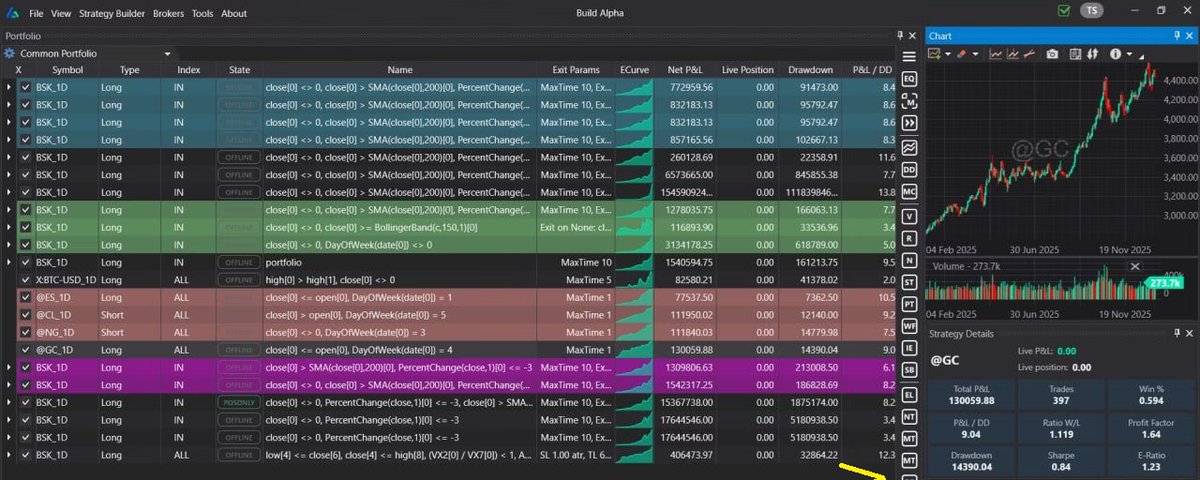The width and height of the screenshot is (1200, 480).
Task: Open the About menu
Action: click(x=234, y=14)
